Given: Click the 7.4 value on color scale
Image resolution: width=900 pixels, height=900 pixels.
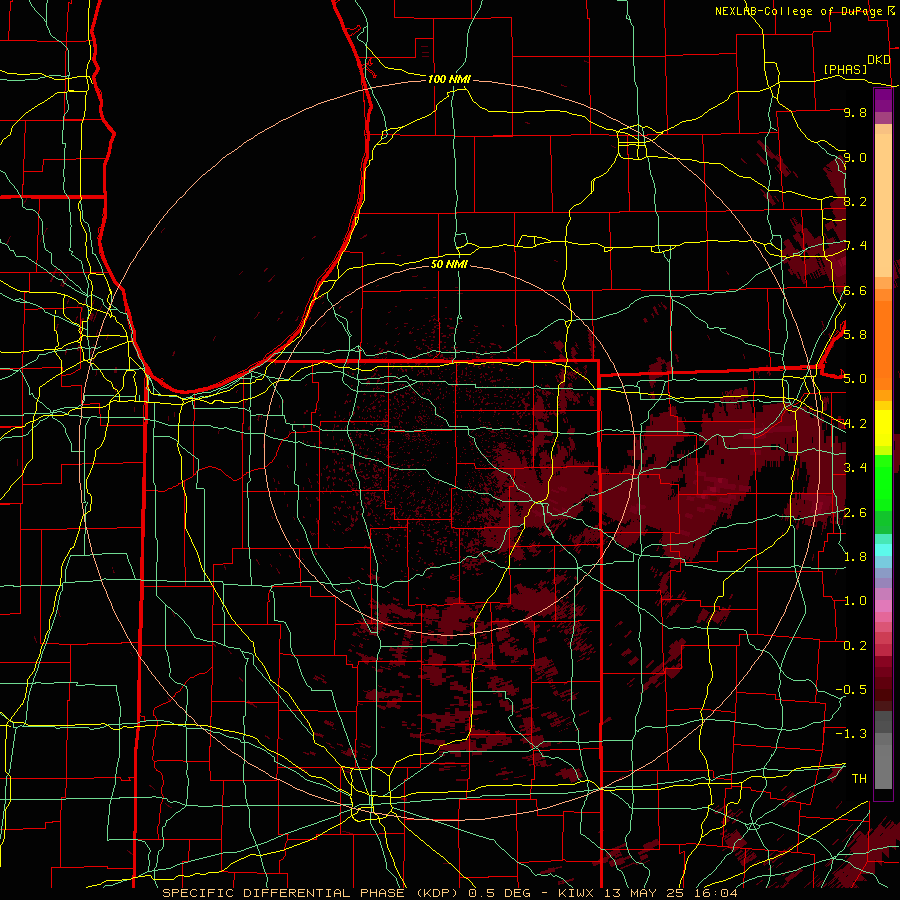Looking at the screenshot, I should pos(855,246).
